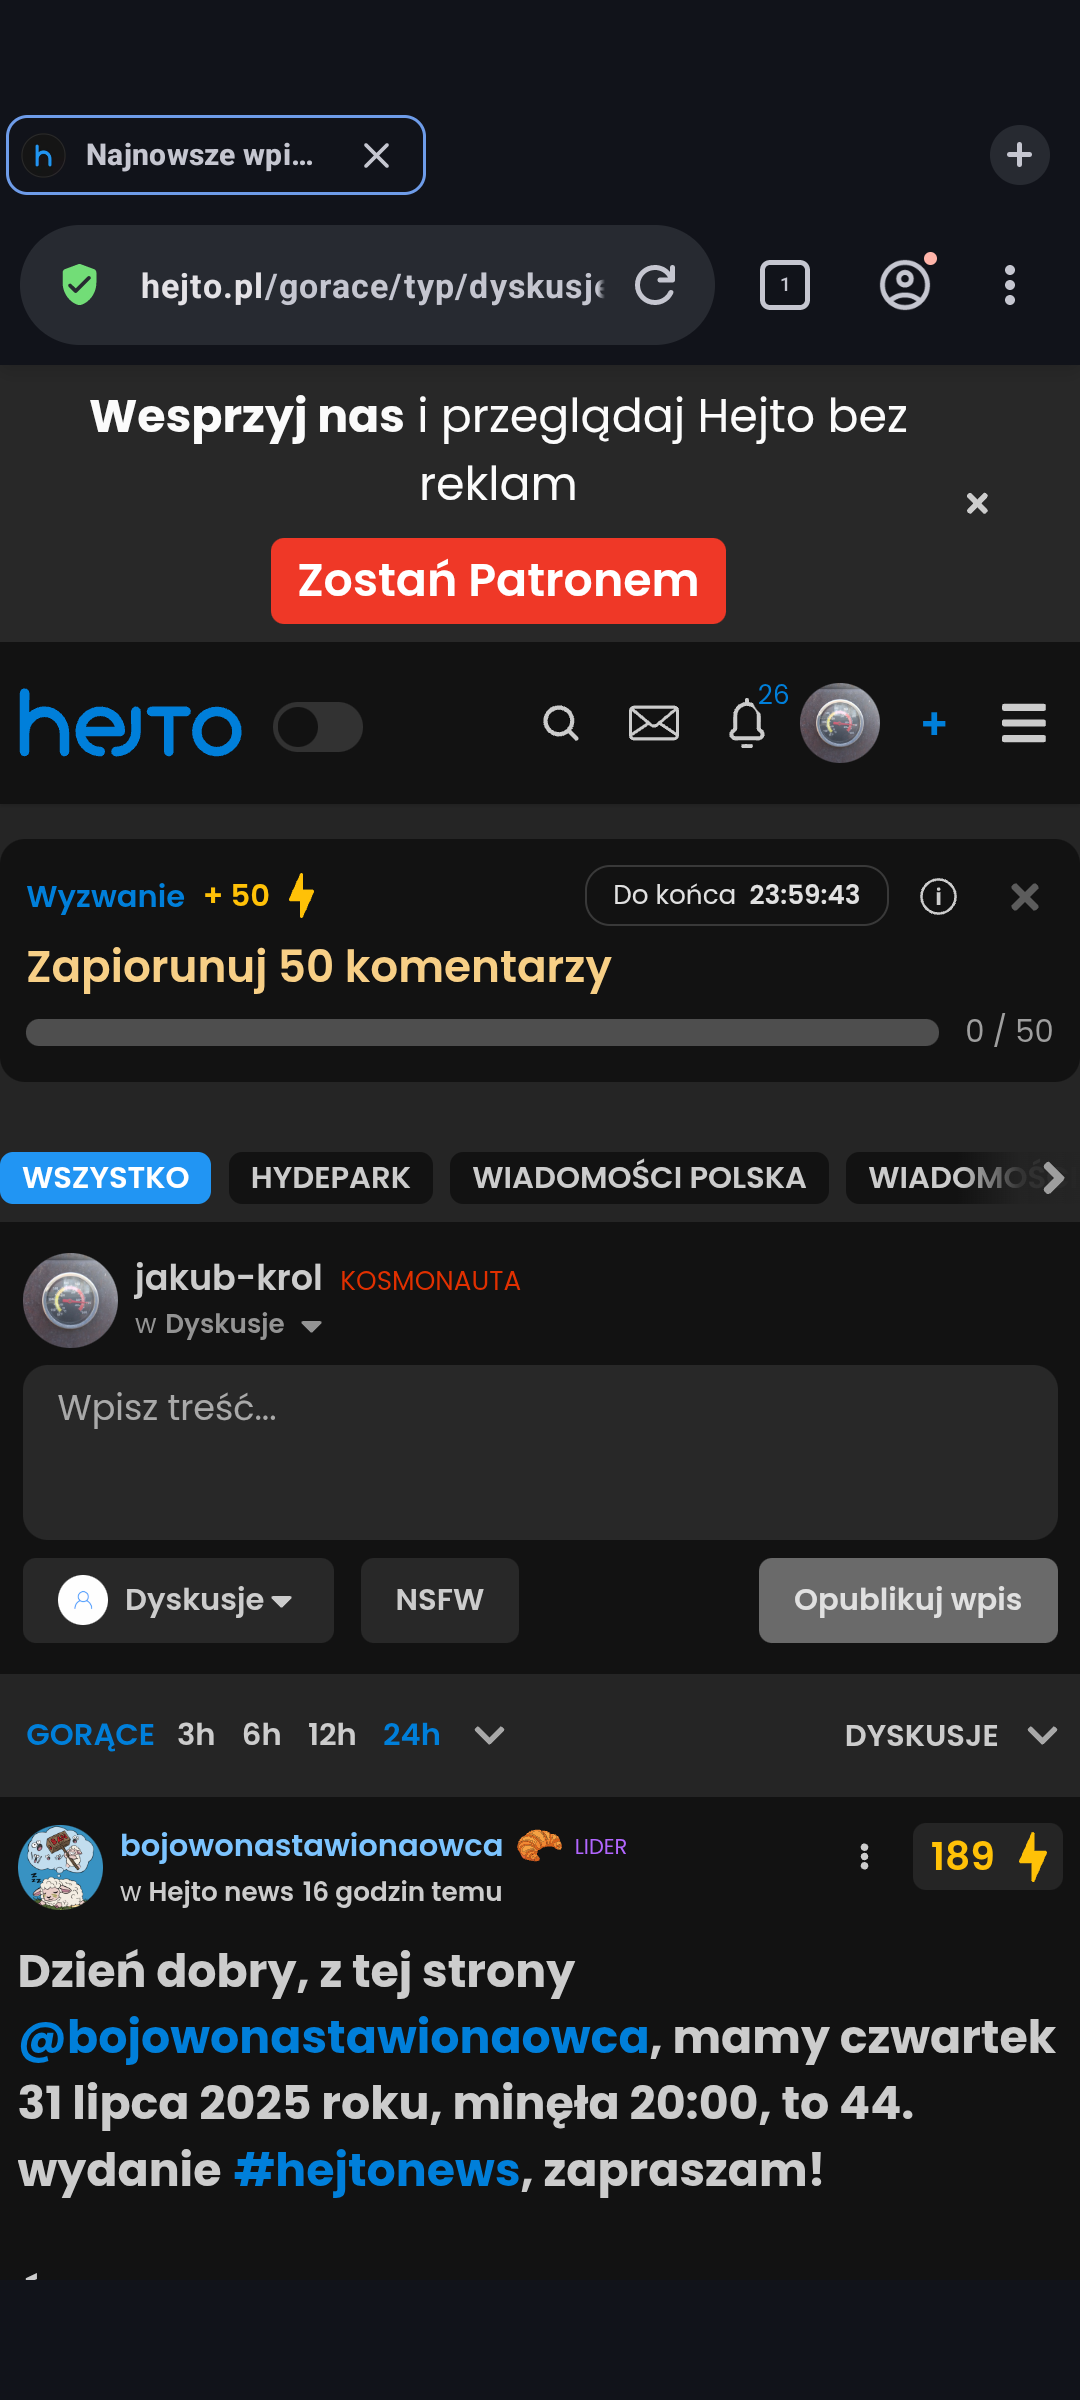Toggle the NSFW option for the post
The image size is (1080, 2400).
[x=440, y=1600]
